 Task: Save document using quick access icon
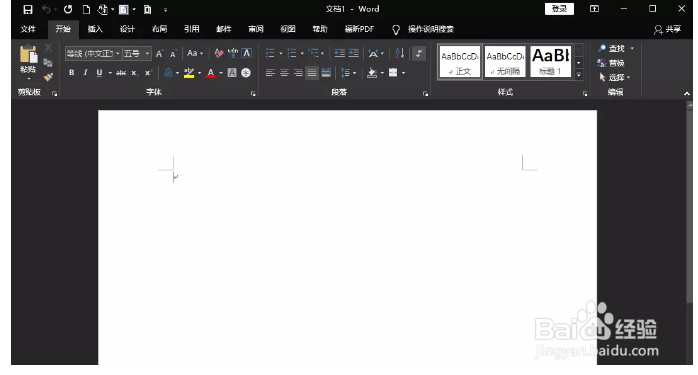[28, 9]
